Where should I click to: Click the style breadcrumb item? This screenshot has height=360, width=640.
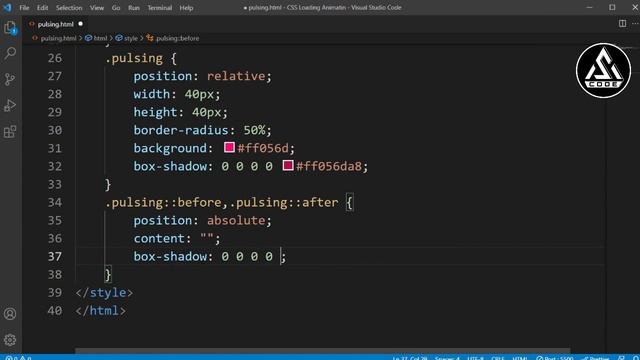pos(127,38)
